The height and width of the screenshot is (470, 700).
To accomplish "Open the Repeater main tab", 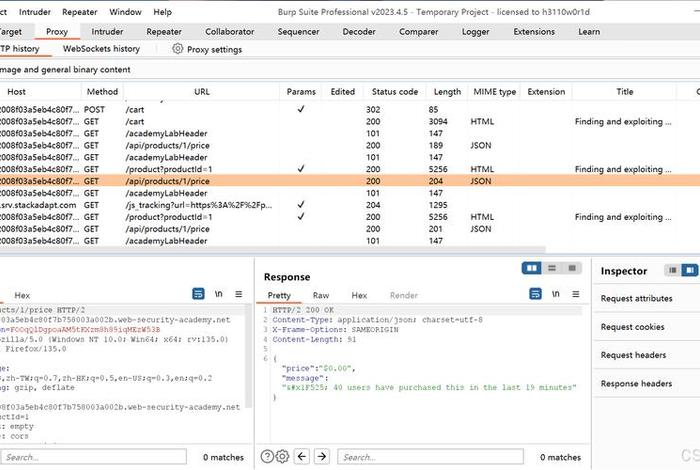I will coord(164,31).
